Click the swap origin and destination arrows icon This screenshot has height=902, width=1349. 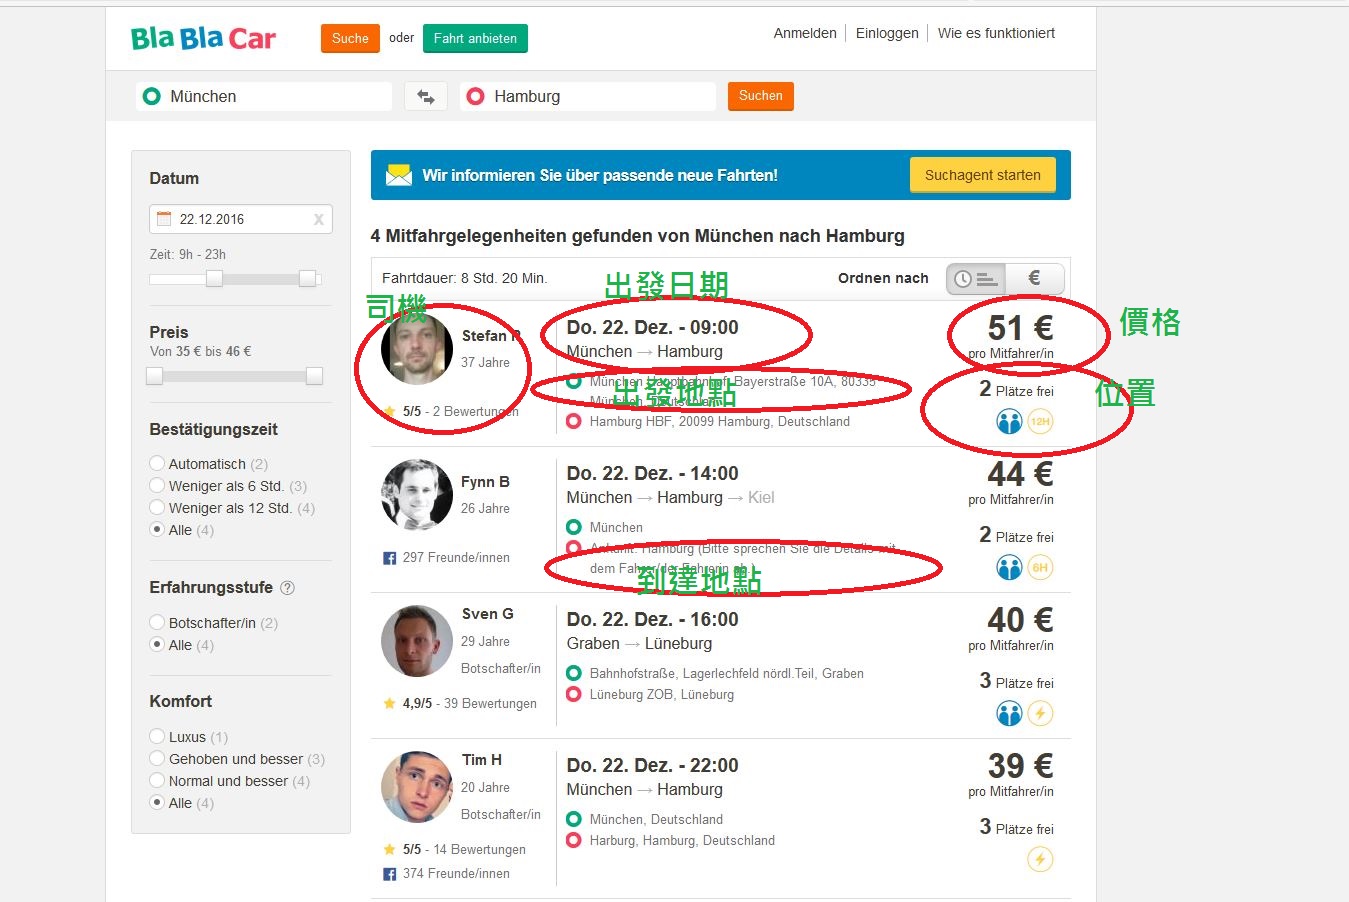(425, 95)
